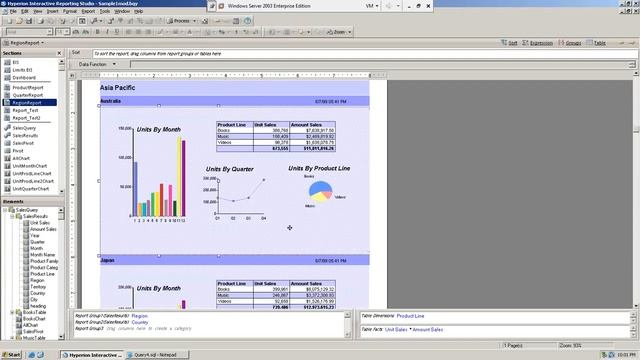The width and height of the screenshot is (640, 360).
Task: Select Amount Sales in Elements tree
Action: [x=43, y=229]
